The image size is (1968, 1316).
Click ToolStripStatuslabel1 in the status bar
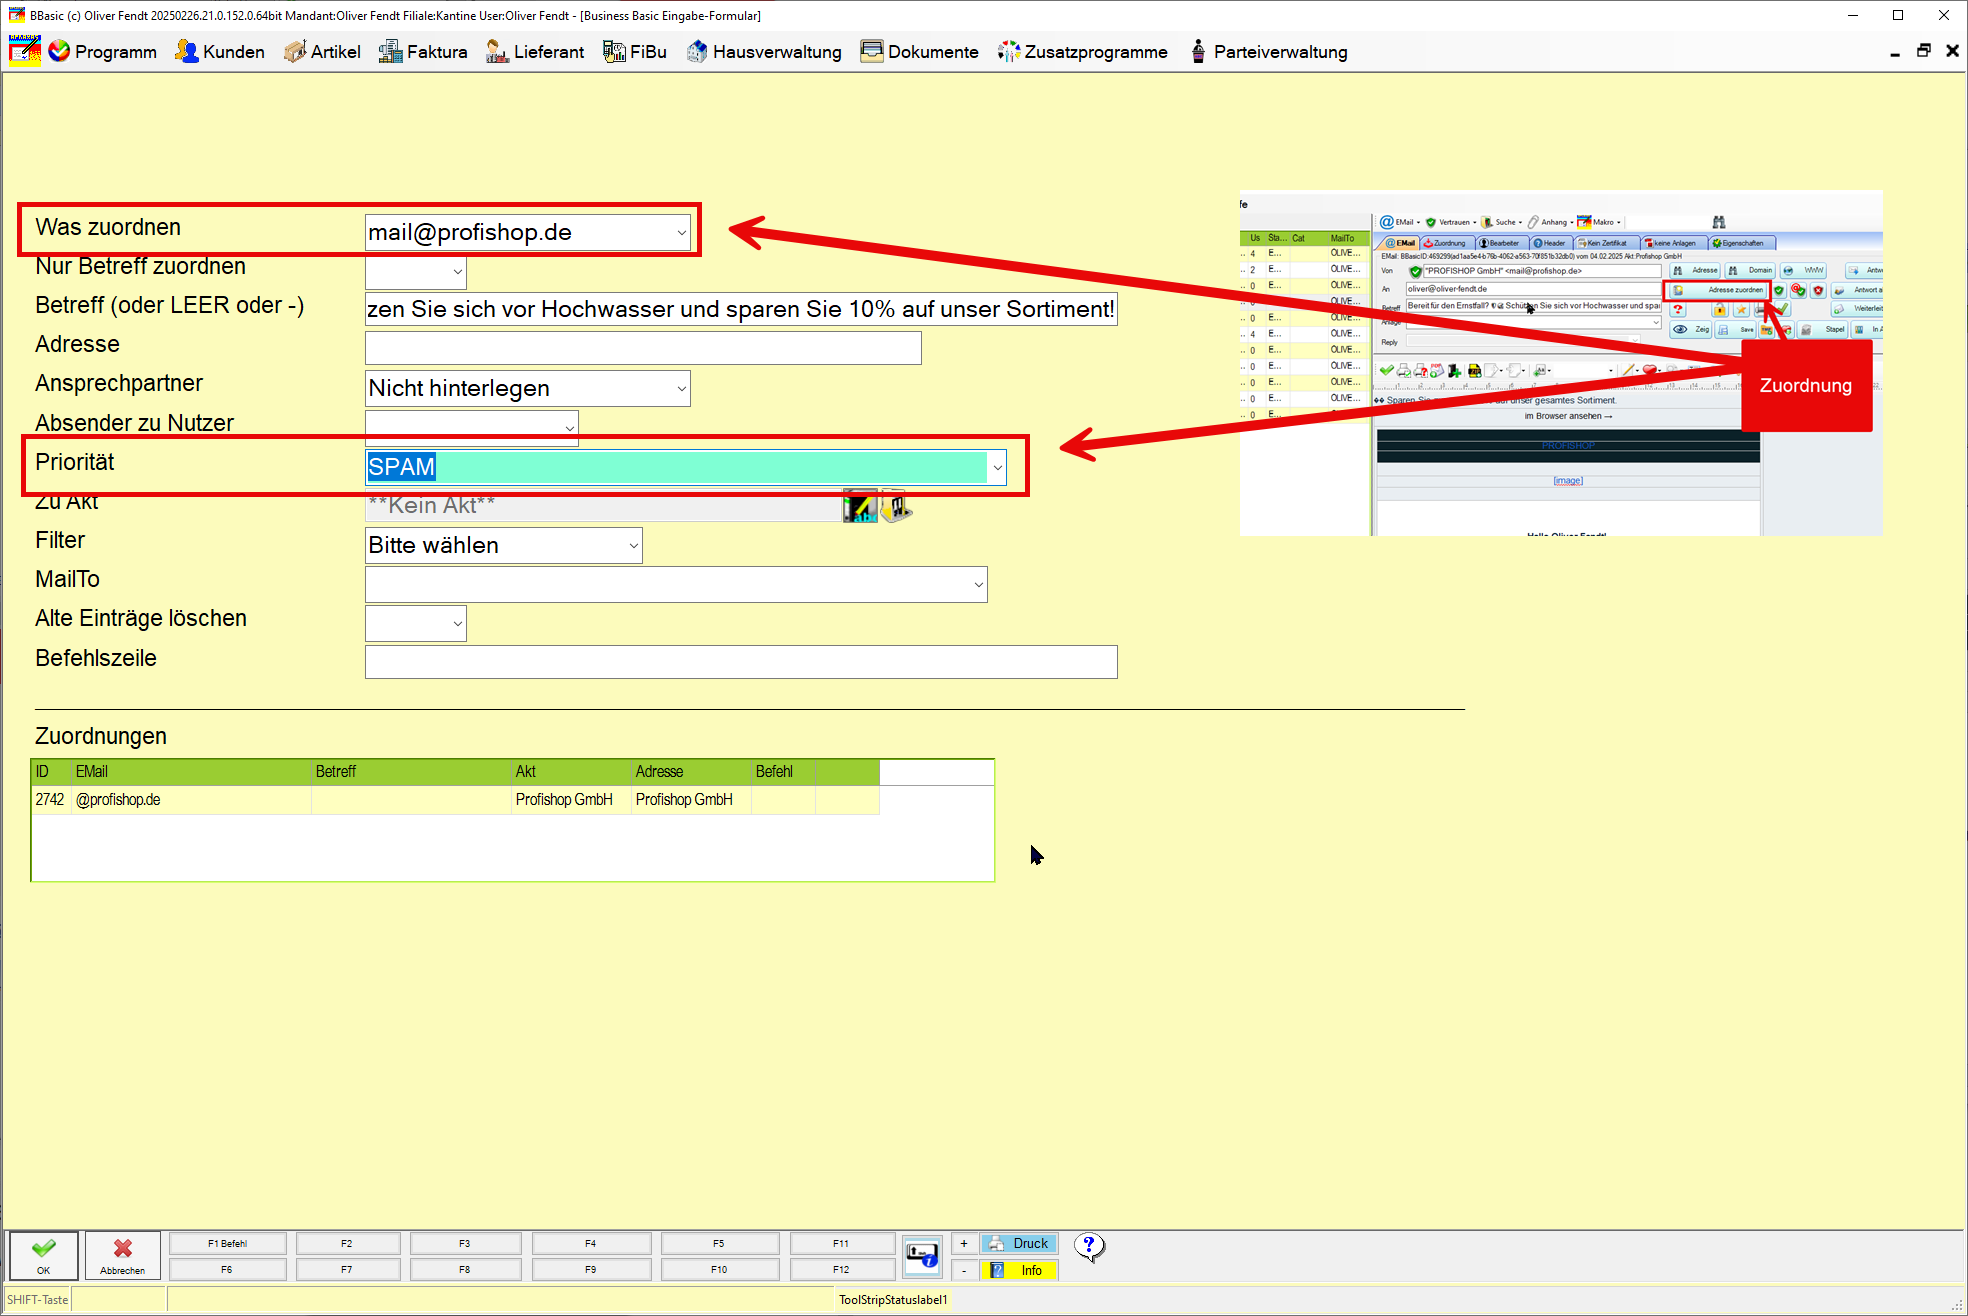893,1300
